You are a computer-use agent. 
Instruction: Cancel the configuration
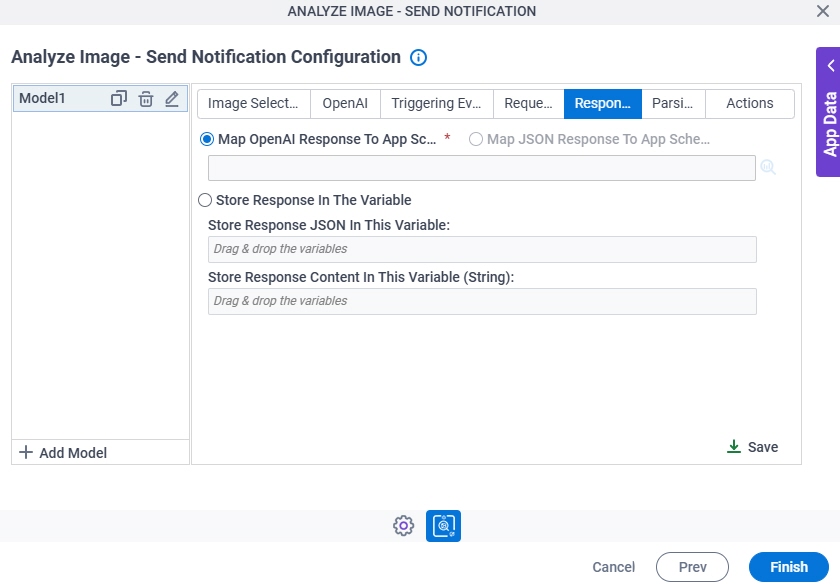pos(613,567)
